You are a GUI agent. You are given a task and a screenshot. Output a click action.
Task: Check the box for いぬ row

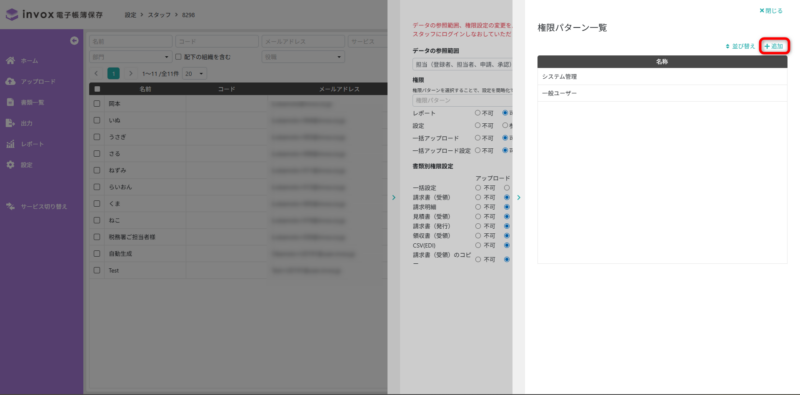coord(97,120)
